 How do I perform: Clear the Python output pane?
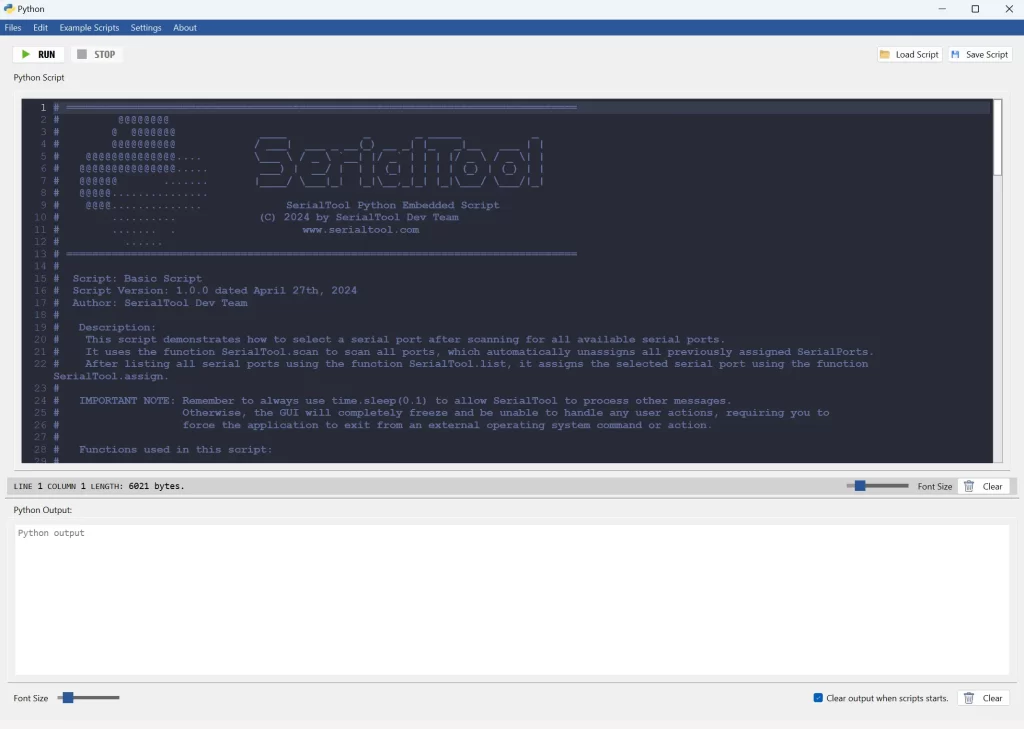click(984, 698)
